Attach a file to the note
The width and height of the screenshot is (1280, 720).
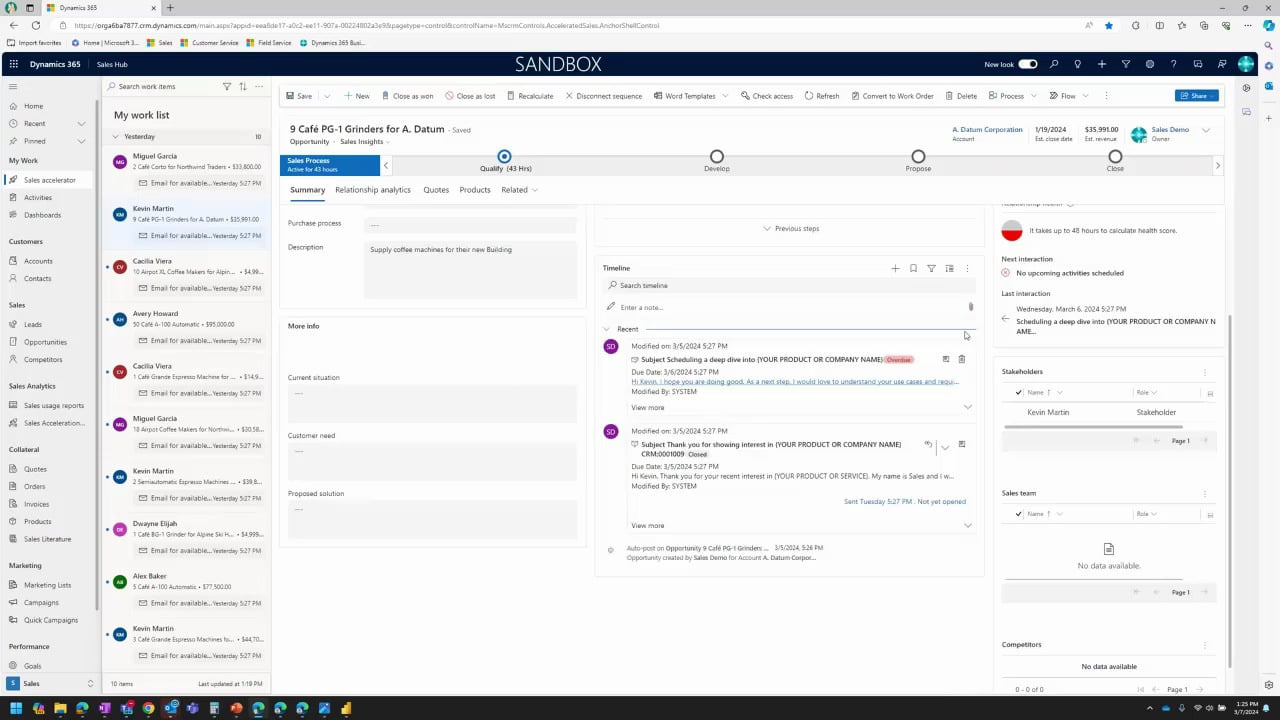970,307
